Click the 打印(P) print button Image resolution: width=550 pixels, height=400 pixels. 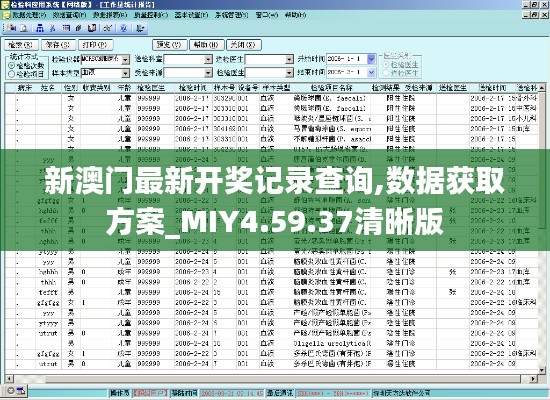pos(95,45)
